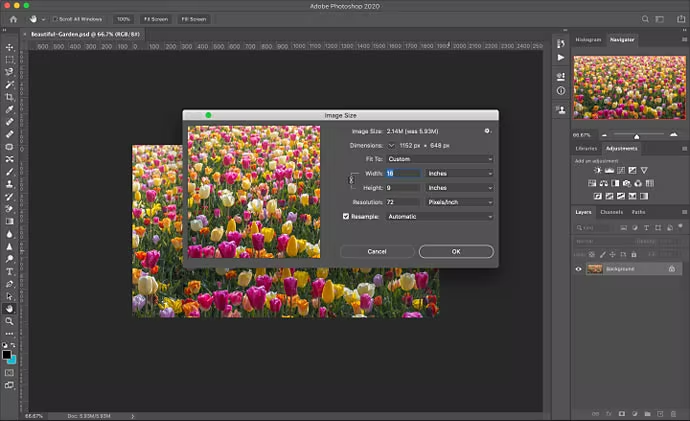Select the Crop tool

9,97
